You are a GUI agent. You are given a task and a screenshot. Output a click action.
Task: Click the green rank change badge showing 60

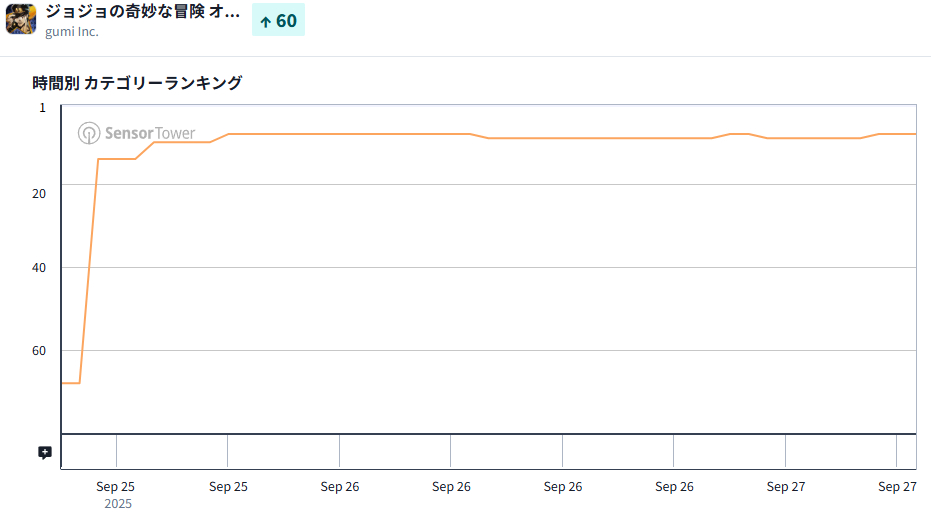pos(278,21)
